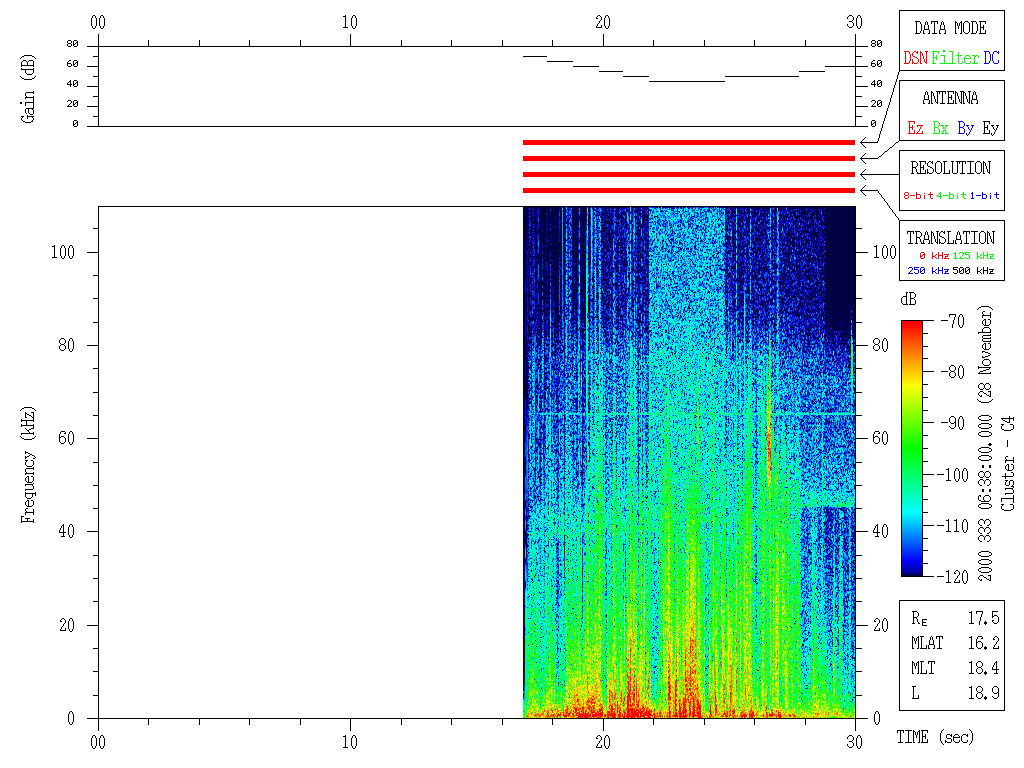Click the MLAT value 16.2
Image resolution: width=1024 pixels, height=768 pixels.
983,643
